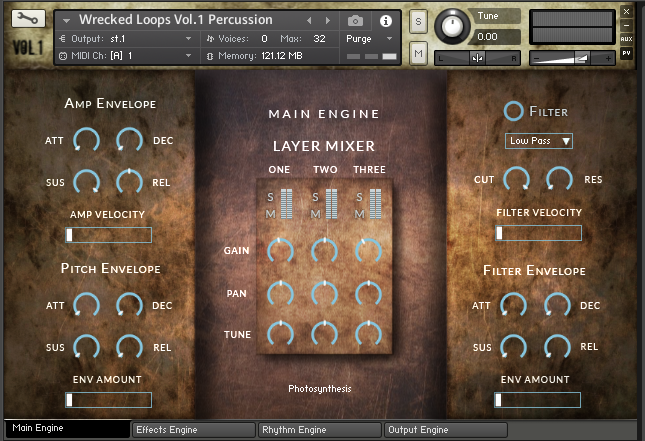Click the layer TWO PAN knob
Image resolution: width=645 pixels, height=441 pixels.
click(x=325, y=294)
